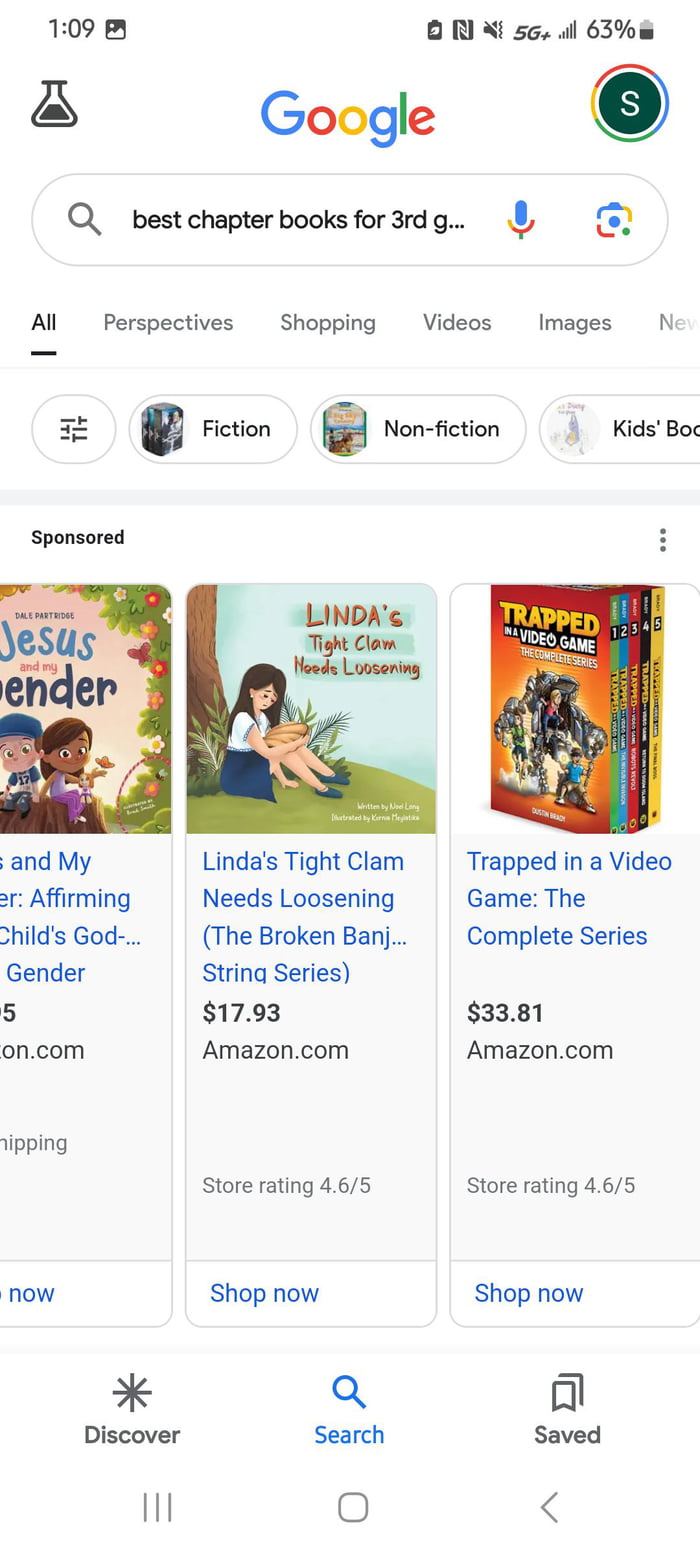Open the Saved collections
This screenshot has width=700, height=1556.
click(x=567, y=1410)
